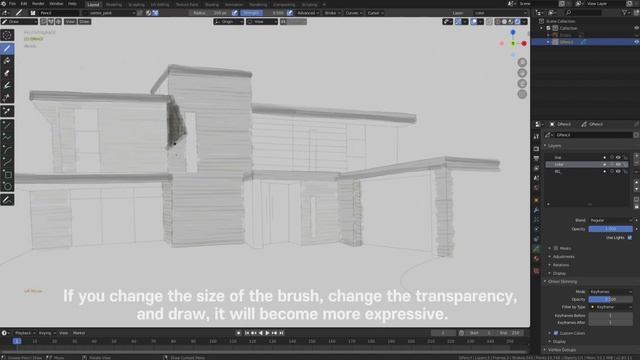This screenshot has height=360, width=640.
Task: Click the Play animation button in timeline
Action: pyautogui.click(x=268, y=333)
